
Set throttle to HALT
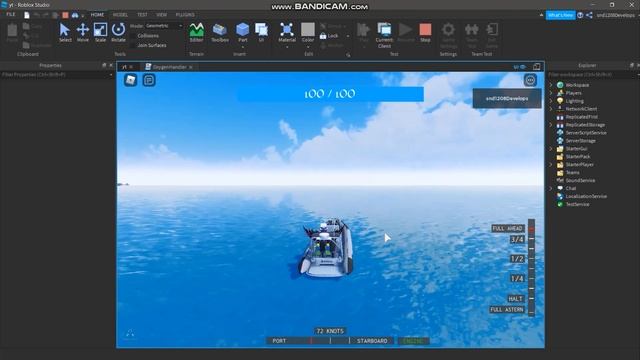516,299
